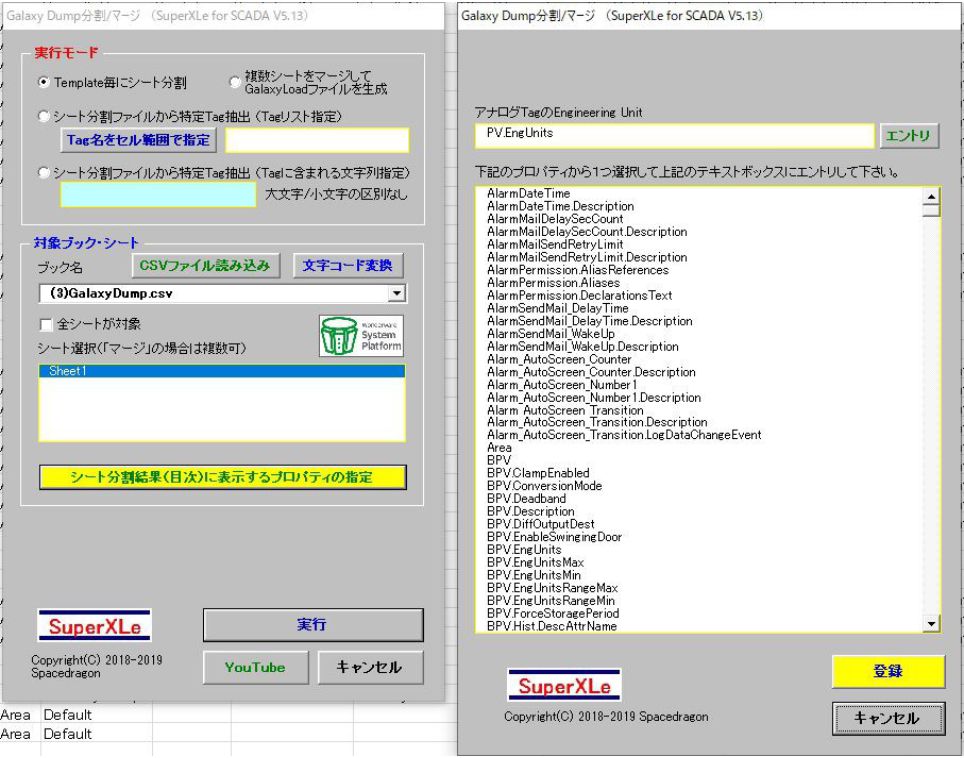Select the Area property in the list

pos(499,448)
